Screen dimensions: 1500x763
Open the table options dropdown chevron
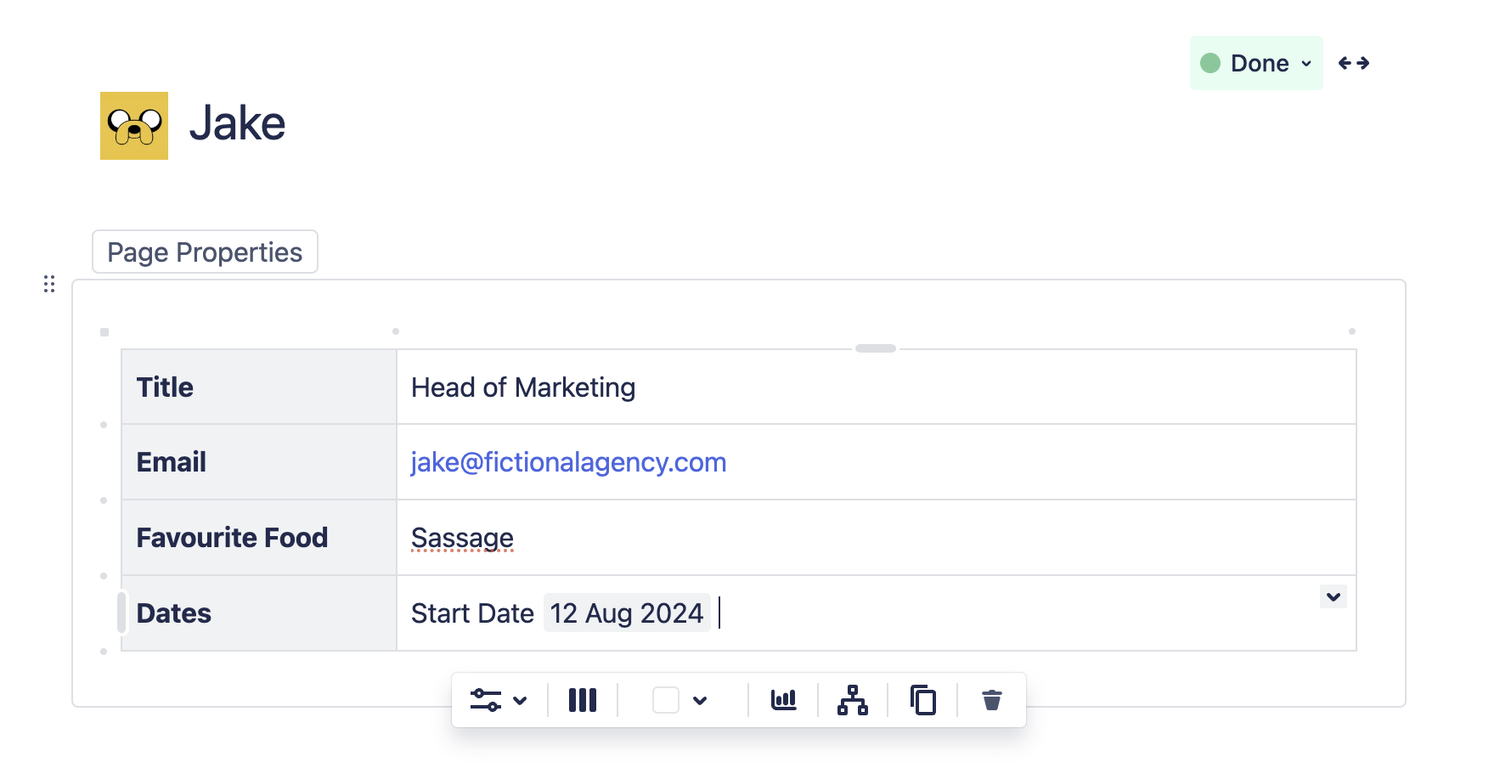[x=520, y=700]
